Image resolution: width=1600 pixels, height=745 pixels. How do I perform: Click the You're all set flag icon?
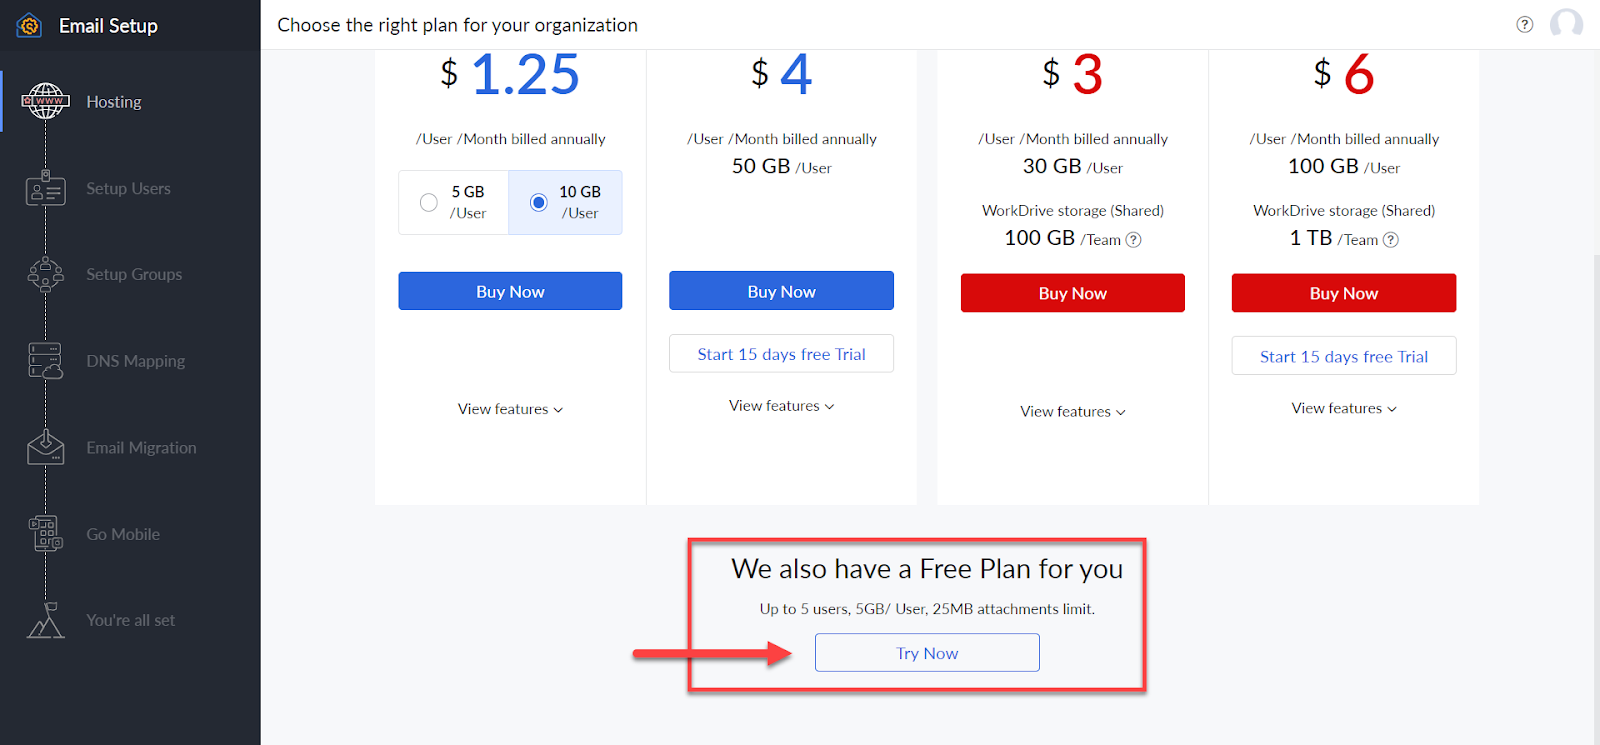coord(46,620)
